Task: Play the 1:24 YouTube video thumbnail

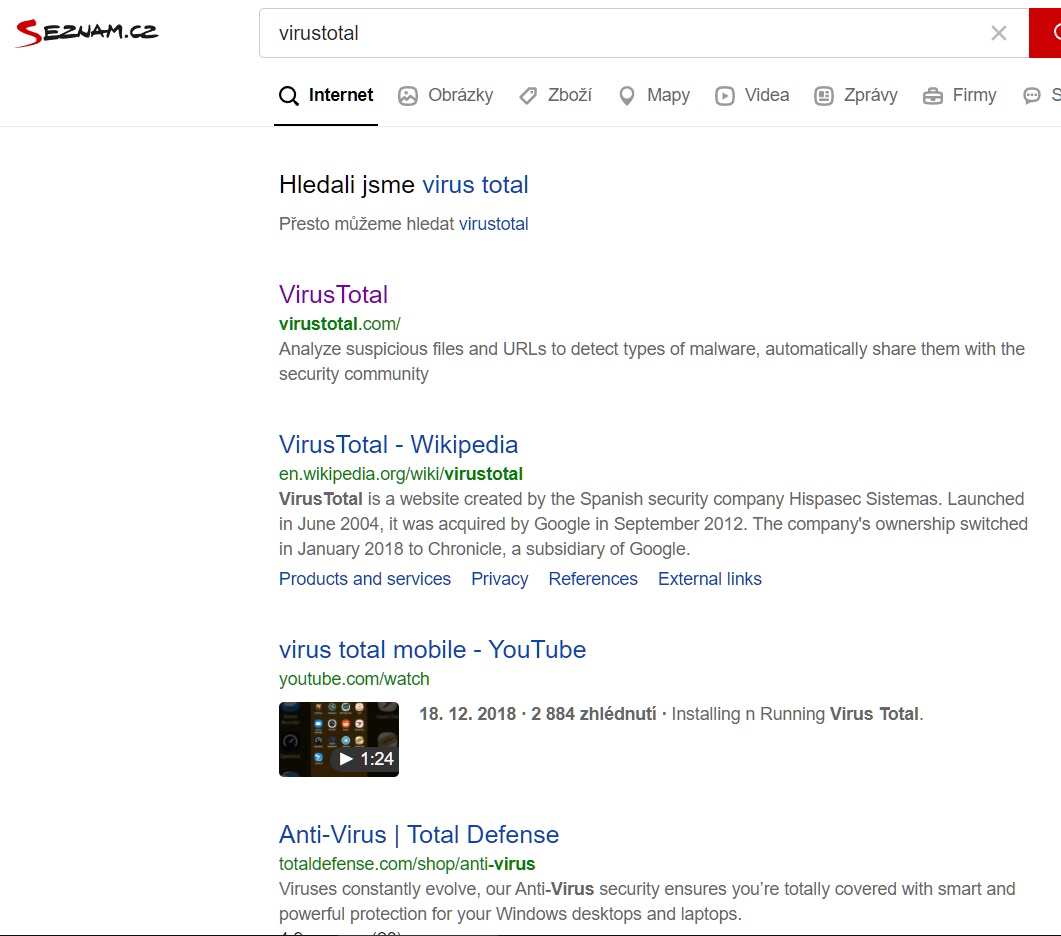Action: click(x=339, y=739)
